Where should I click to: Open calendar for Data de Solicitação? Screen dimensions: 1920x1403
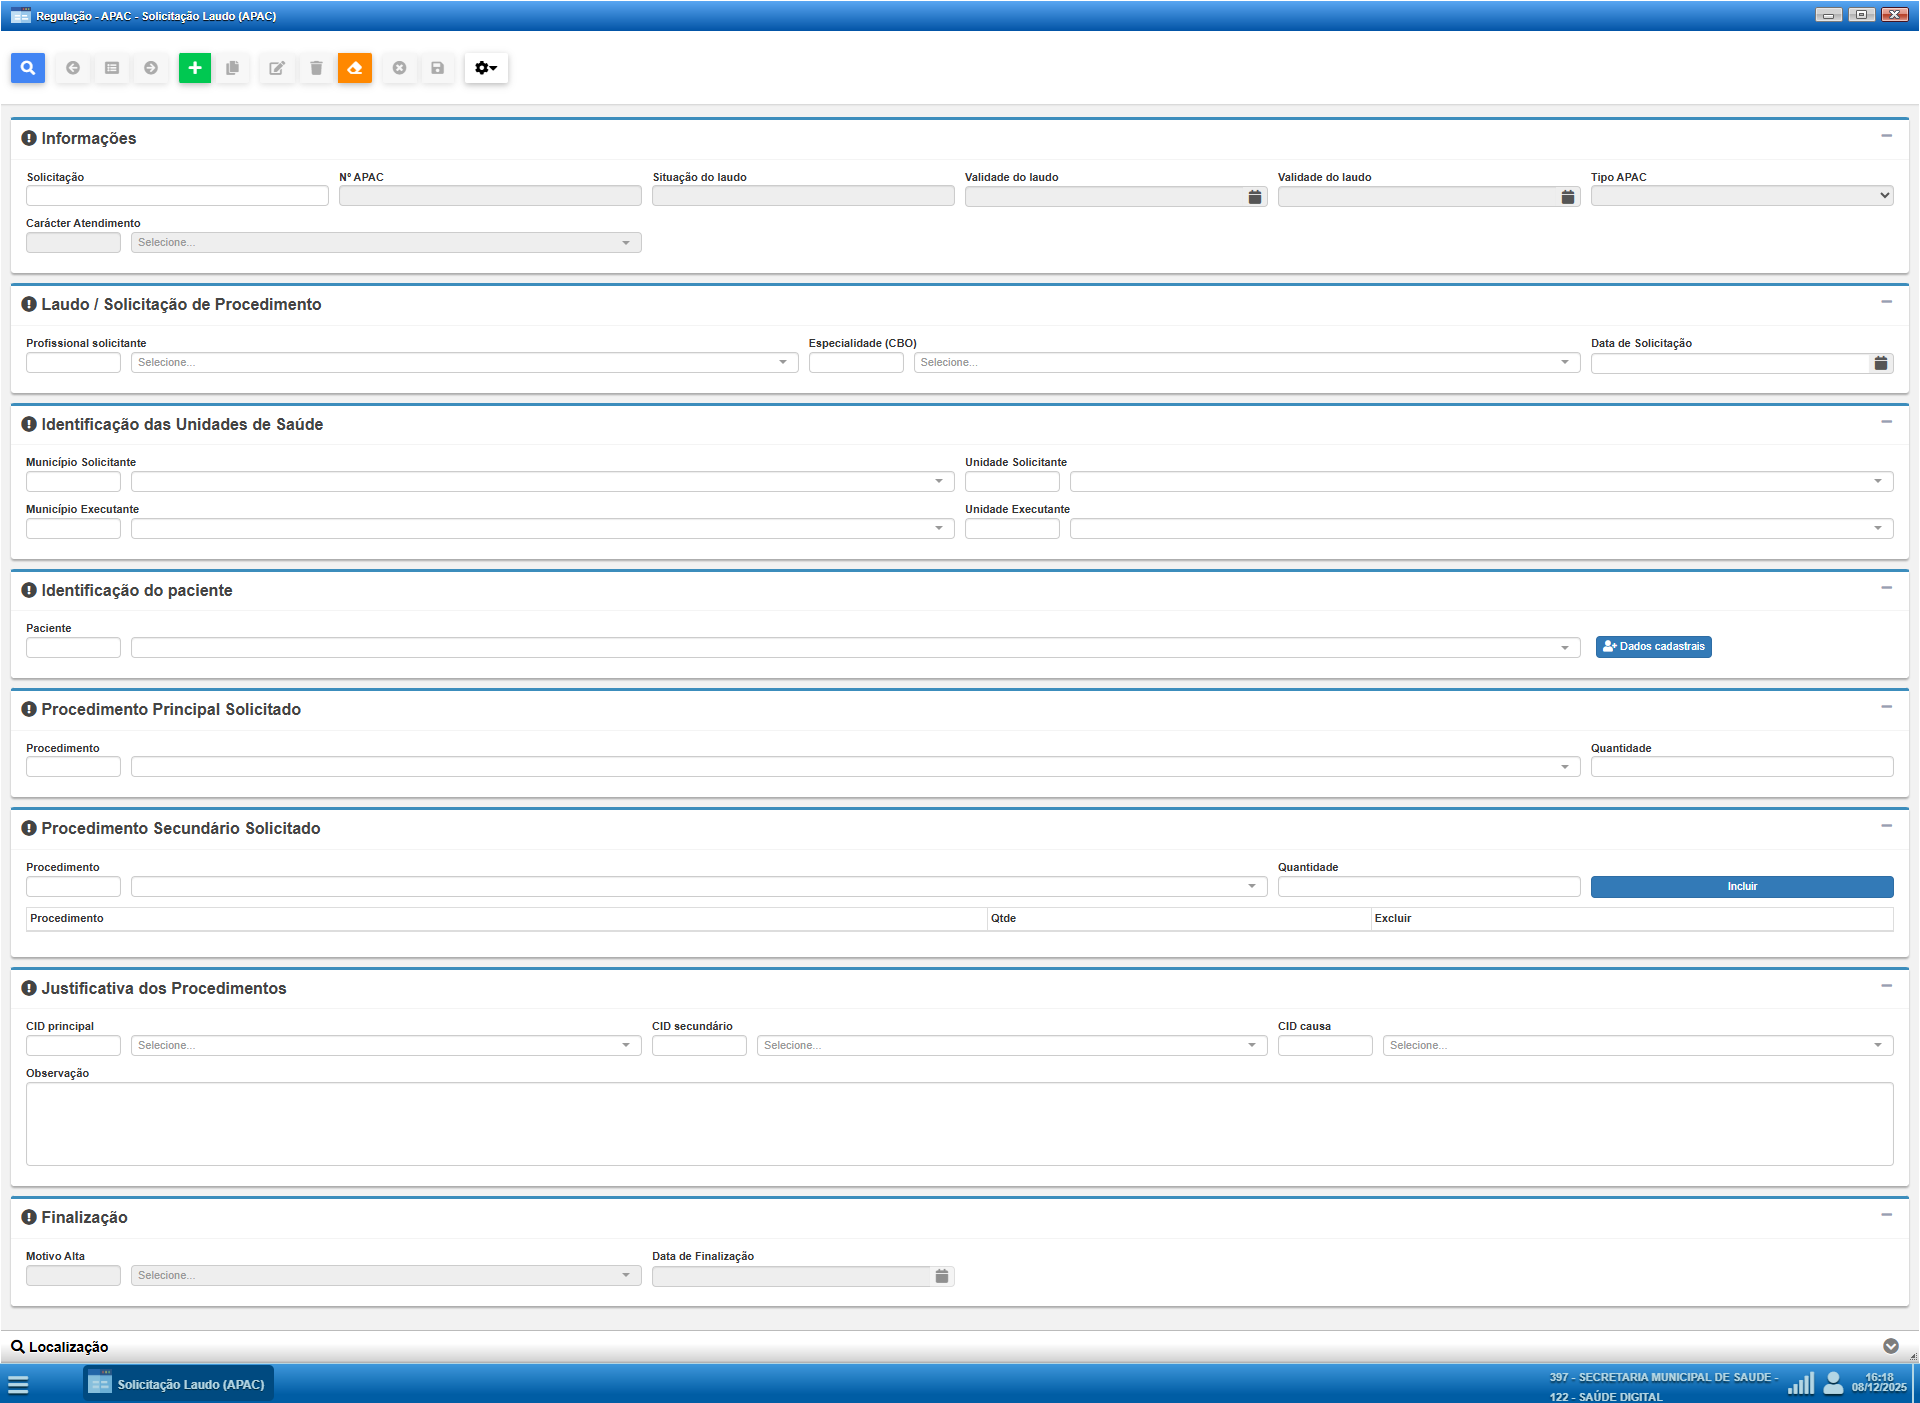click(1881, 363)
